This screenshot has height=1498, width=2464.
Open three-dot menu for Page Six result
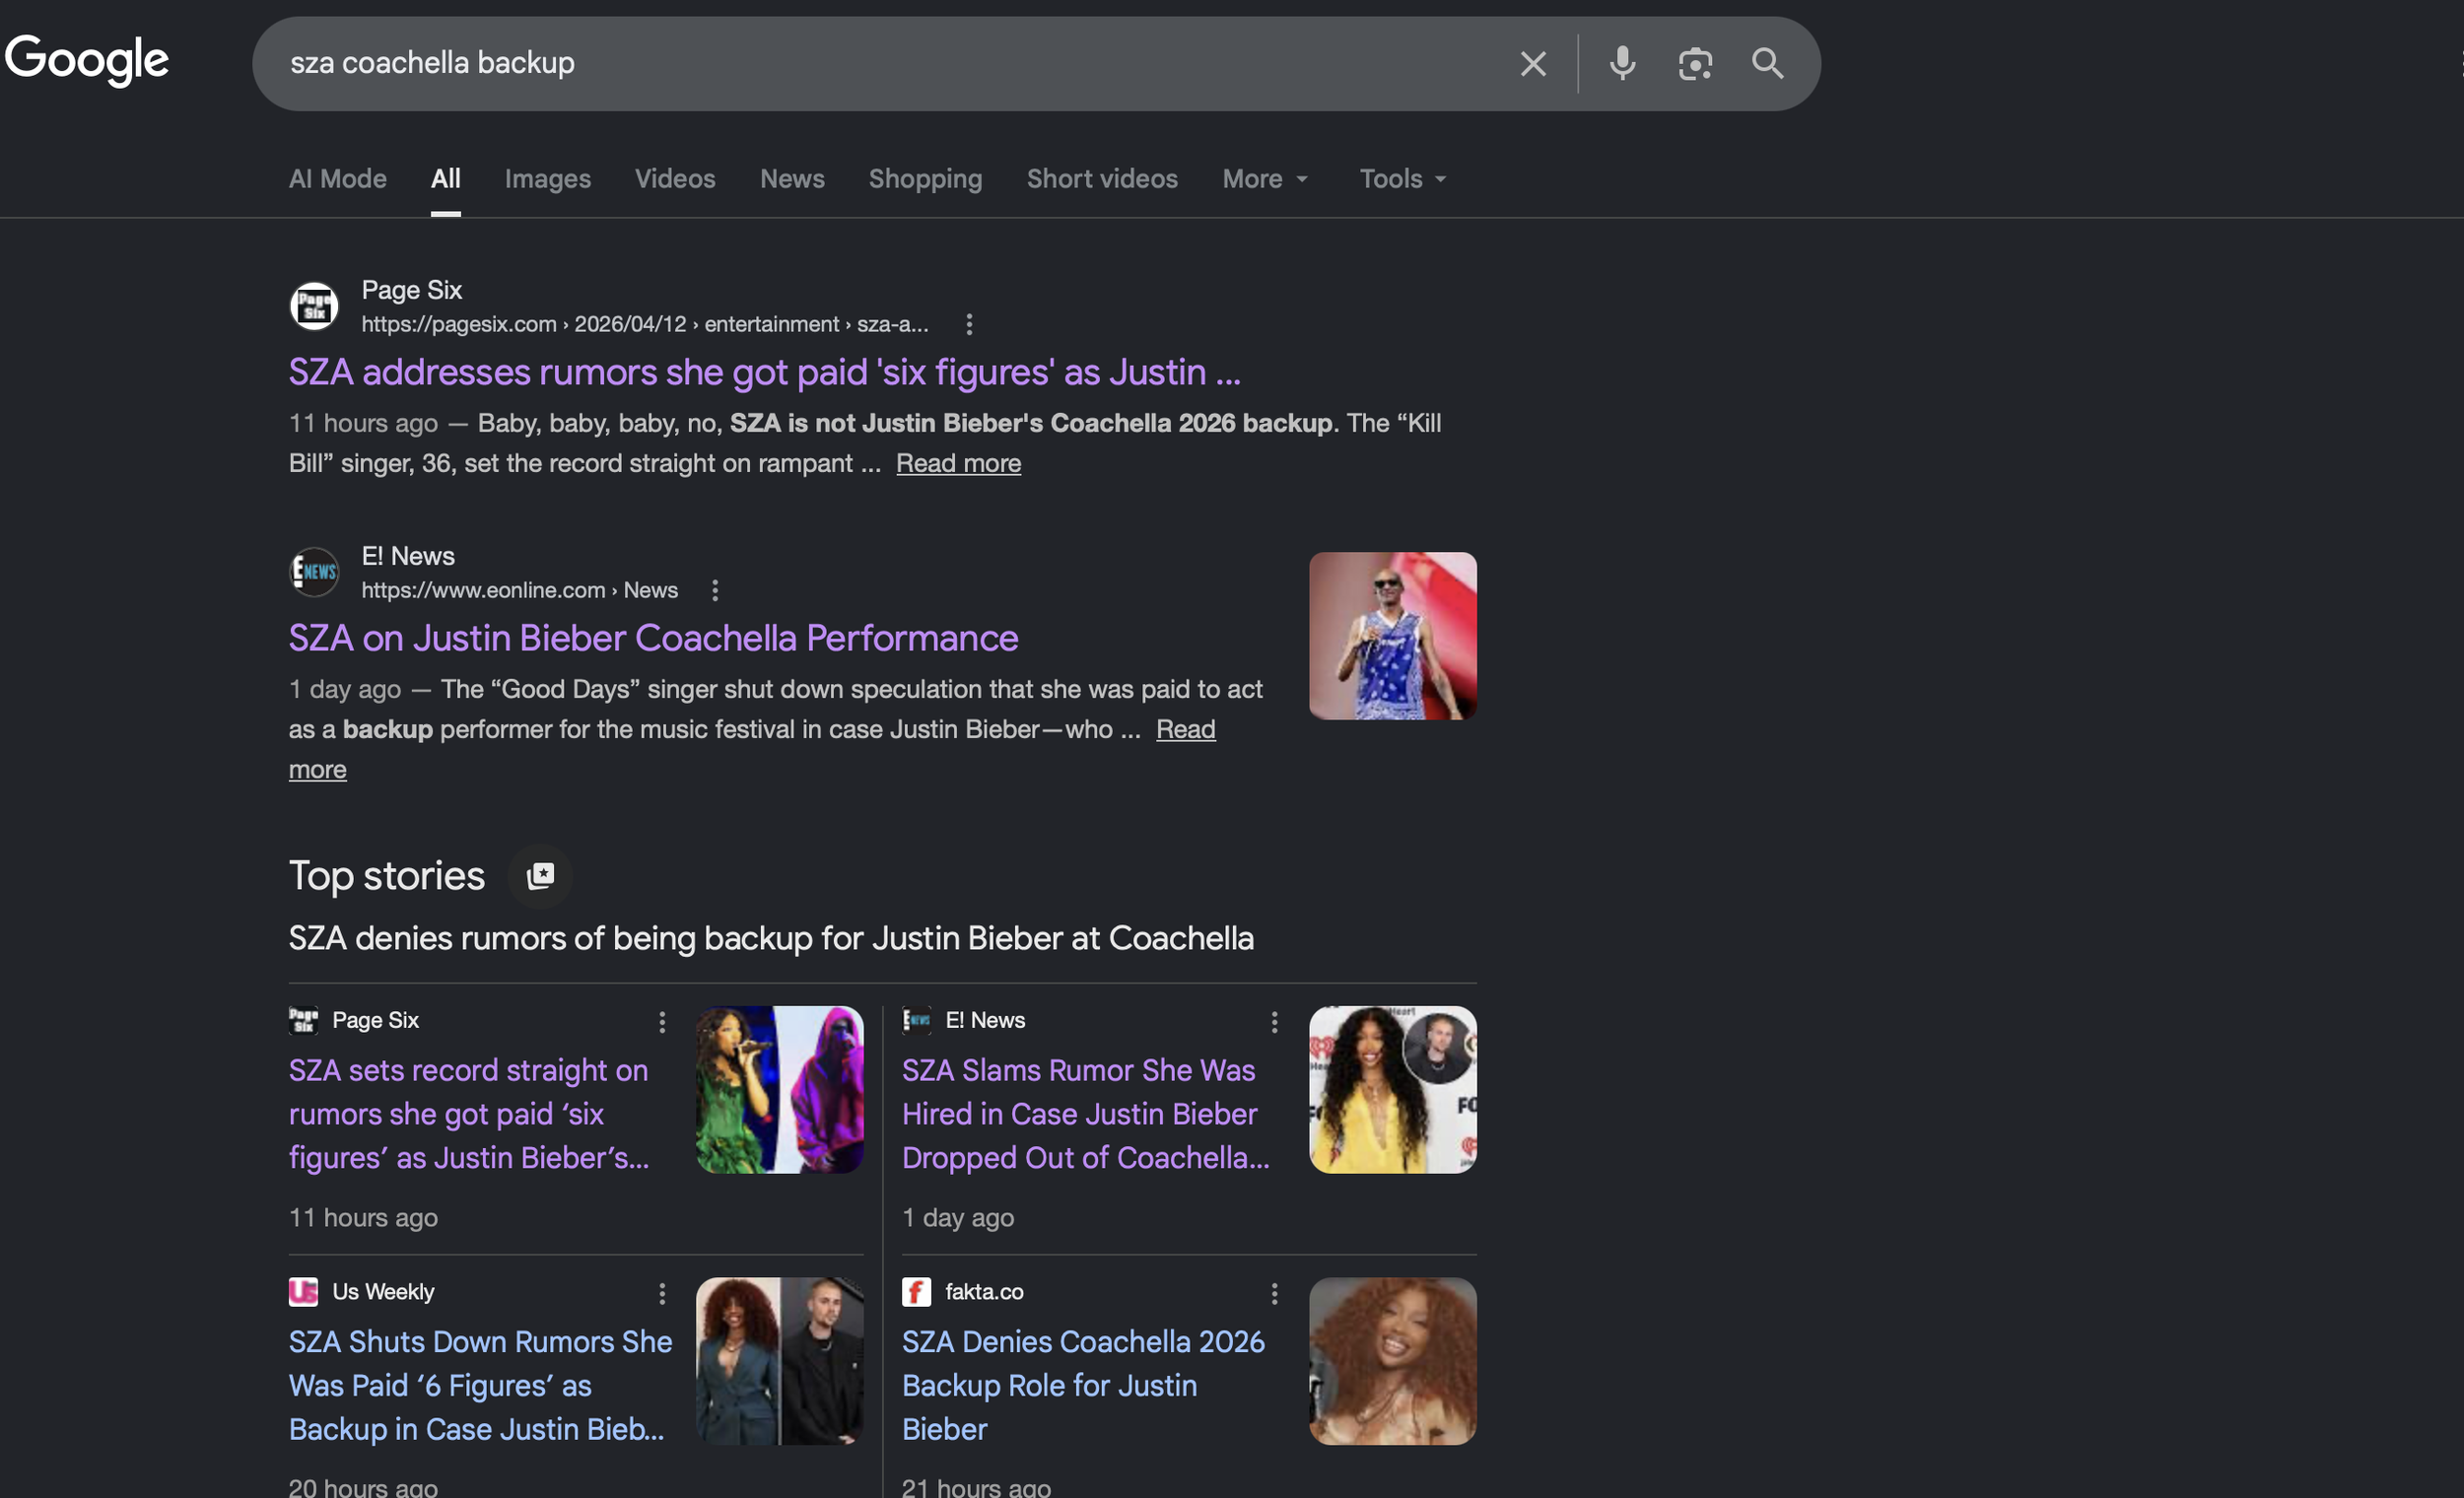[968, 324]
